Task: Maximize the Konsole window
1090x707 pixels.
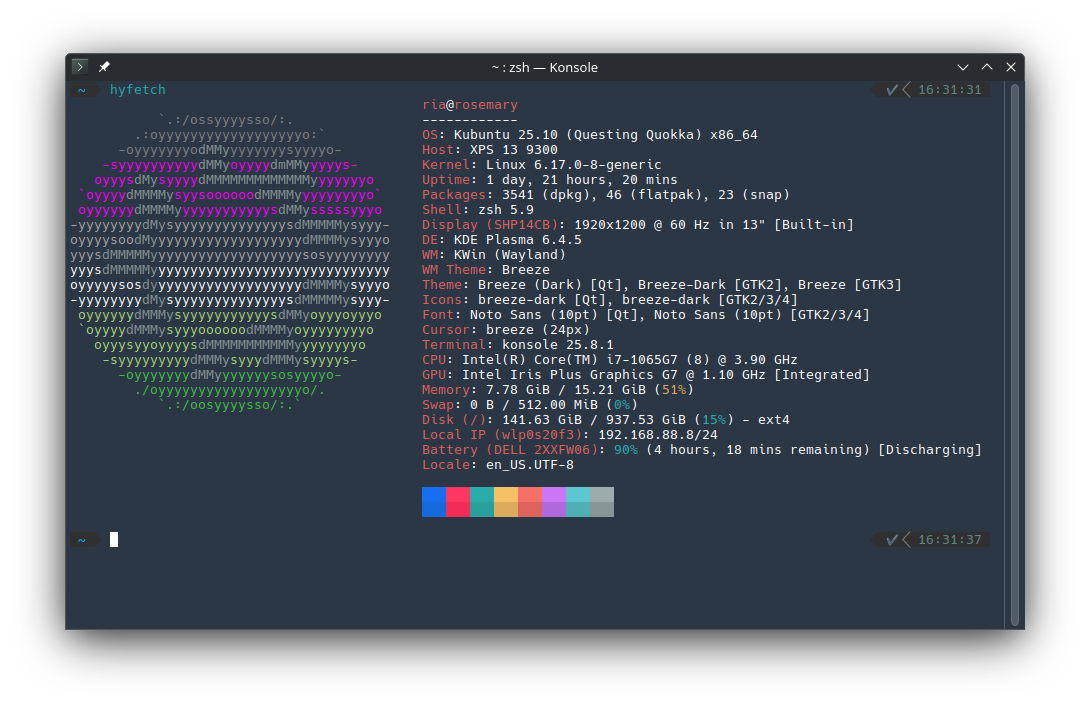Action: point(987,67)
